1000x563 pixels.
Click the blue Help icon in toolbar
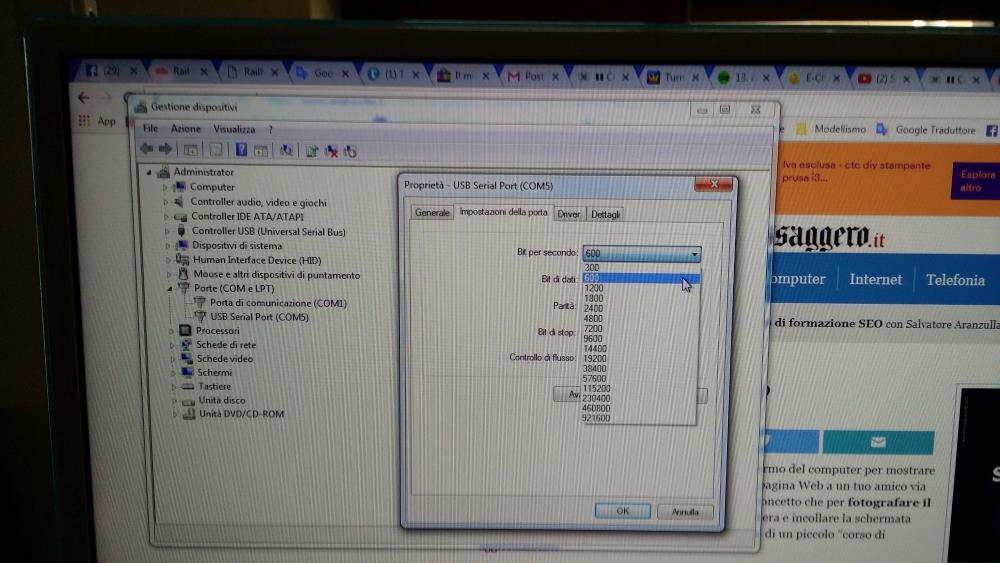[241, 150]
